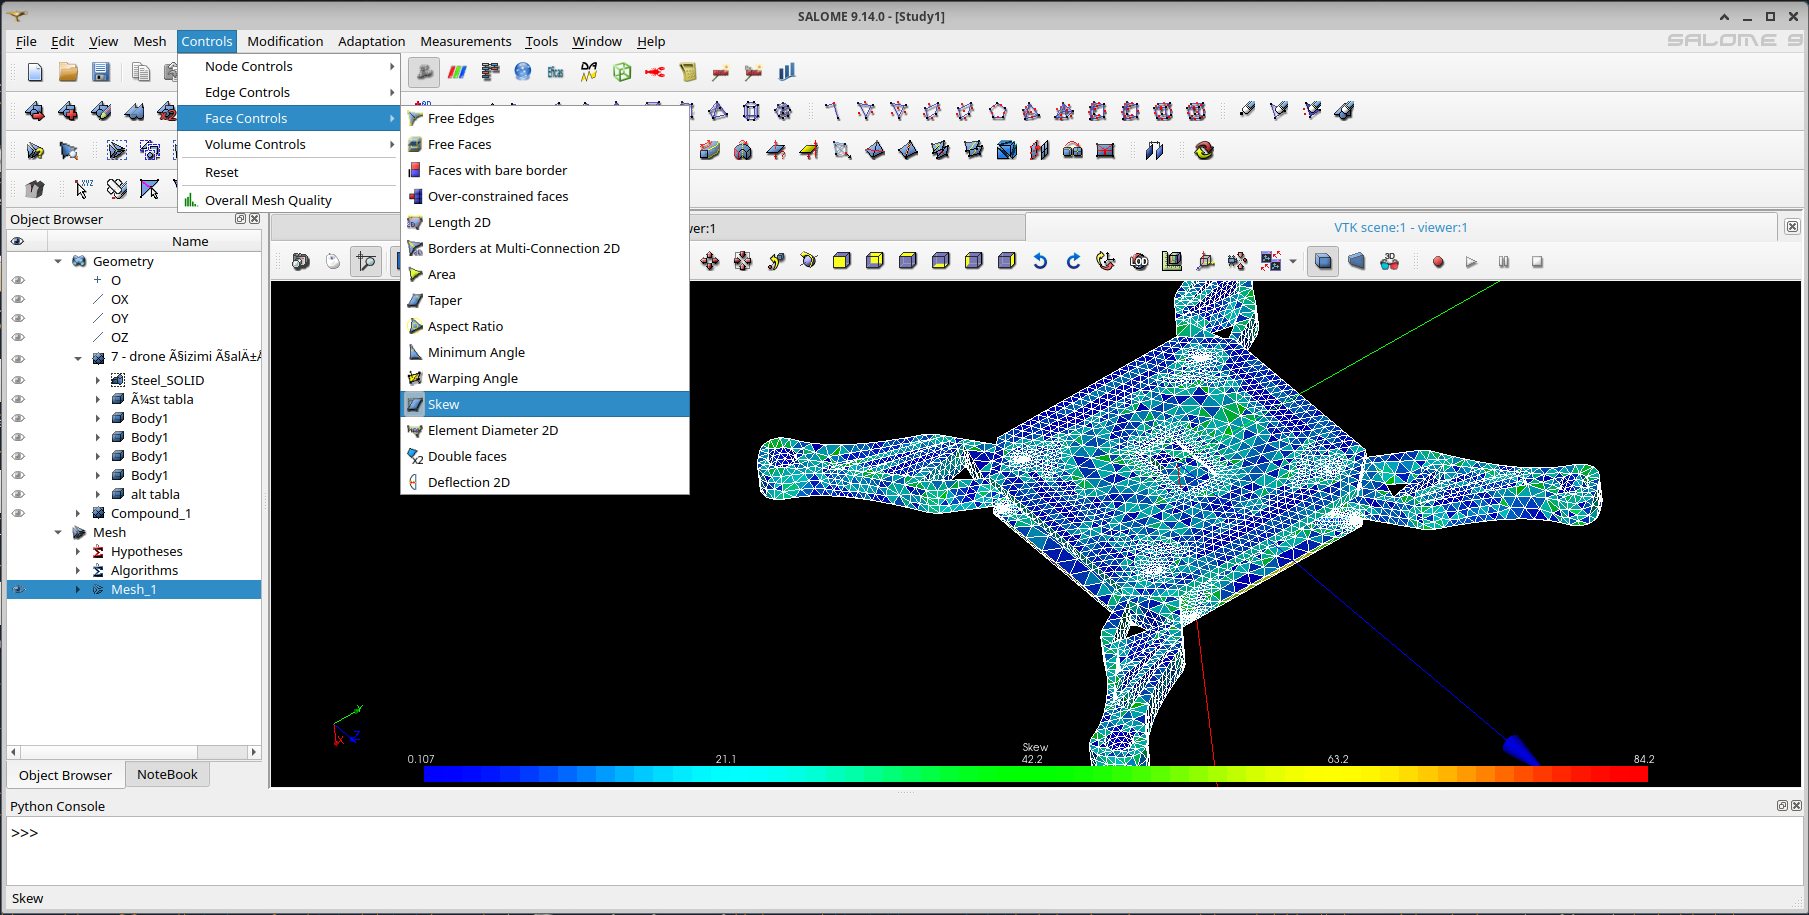The height and width of the screenshot is (915, 1809).
Task: Toggle visibility eye of Steel_SOLID
Action: coord(18,380)
